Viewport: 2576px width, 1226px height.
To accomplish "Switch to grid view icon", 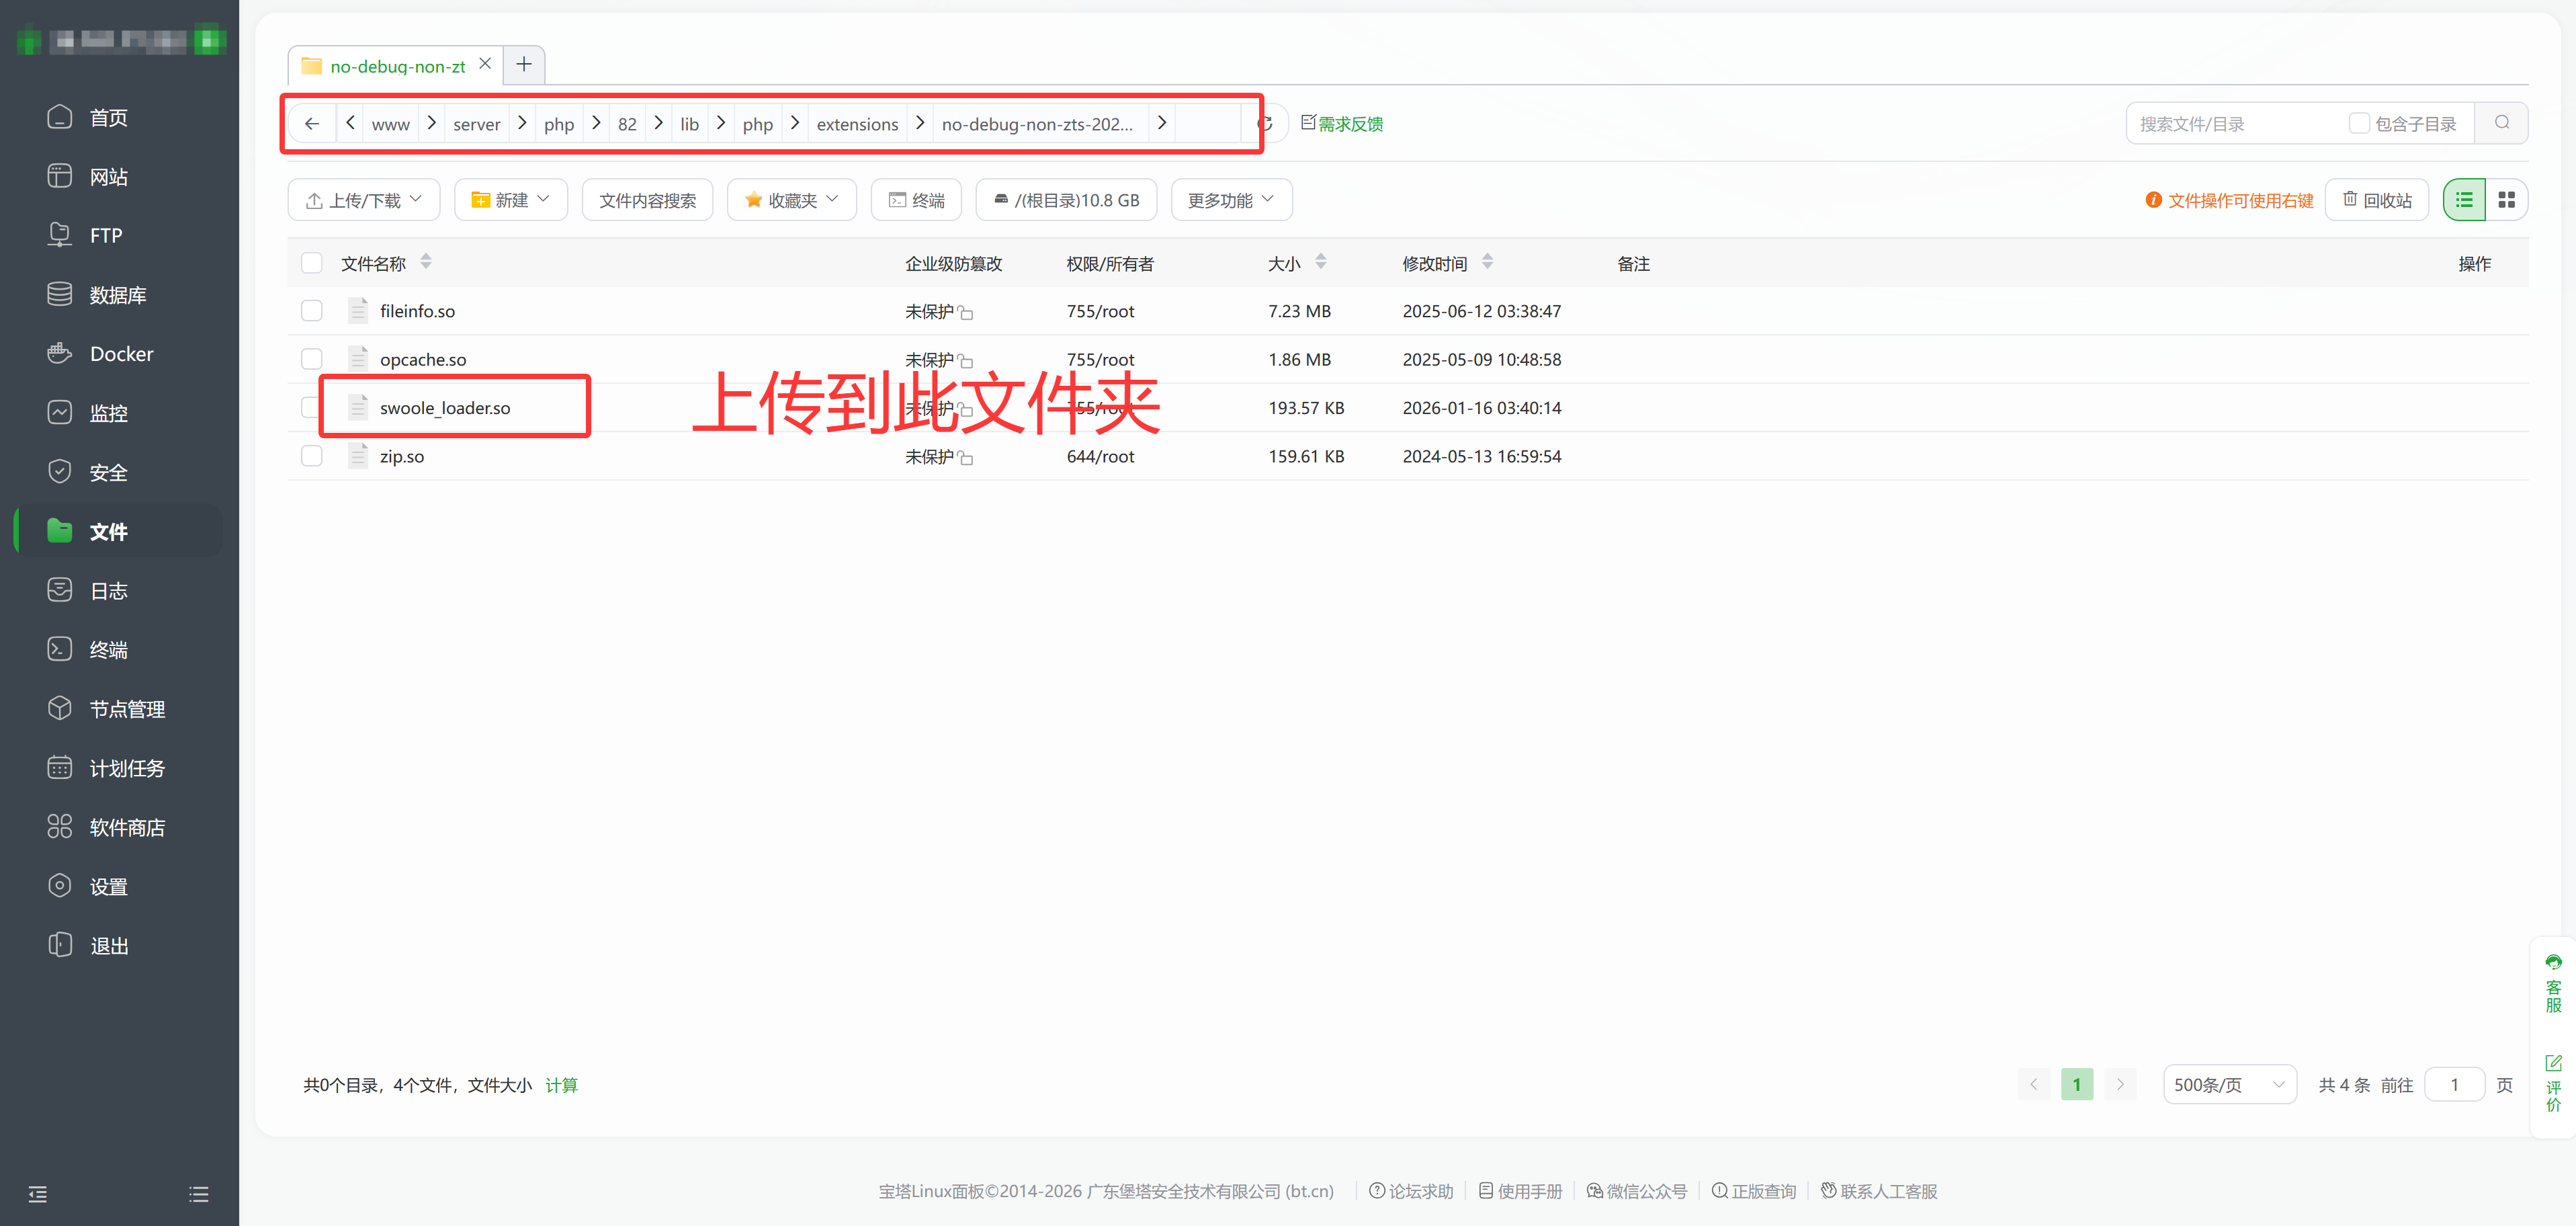I will point(2506,200).
